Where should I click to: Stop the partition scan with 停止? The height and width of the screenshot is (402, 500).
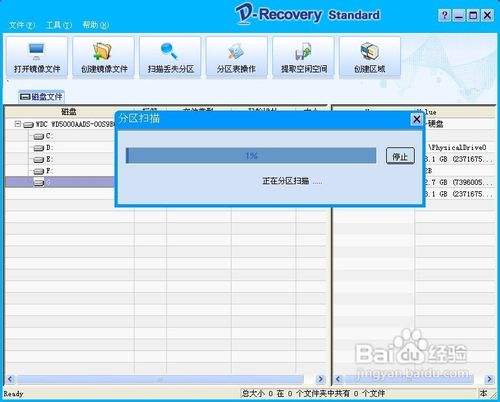tap(400, 156)
